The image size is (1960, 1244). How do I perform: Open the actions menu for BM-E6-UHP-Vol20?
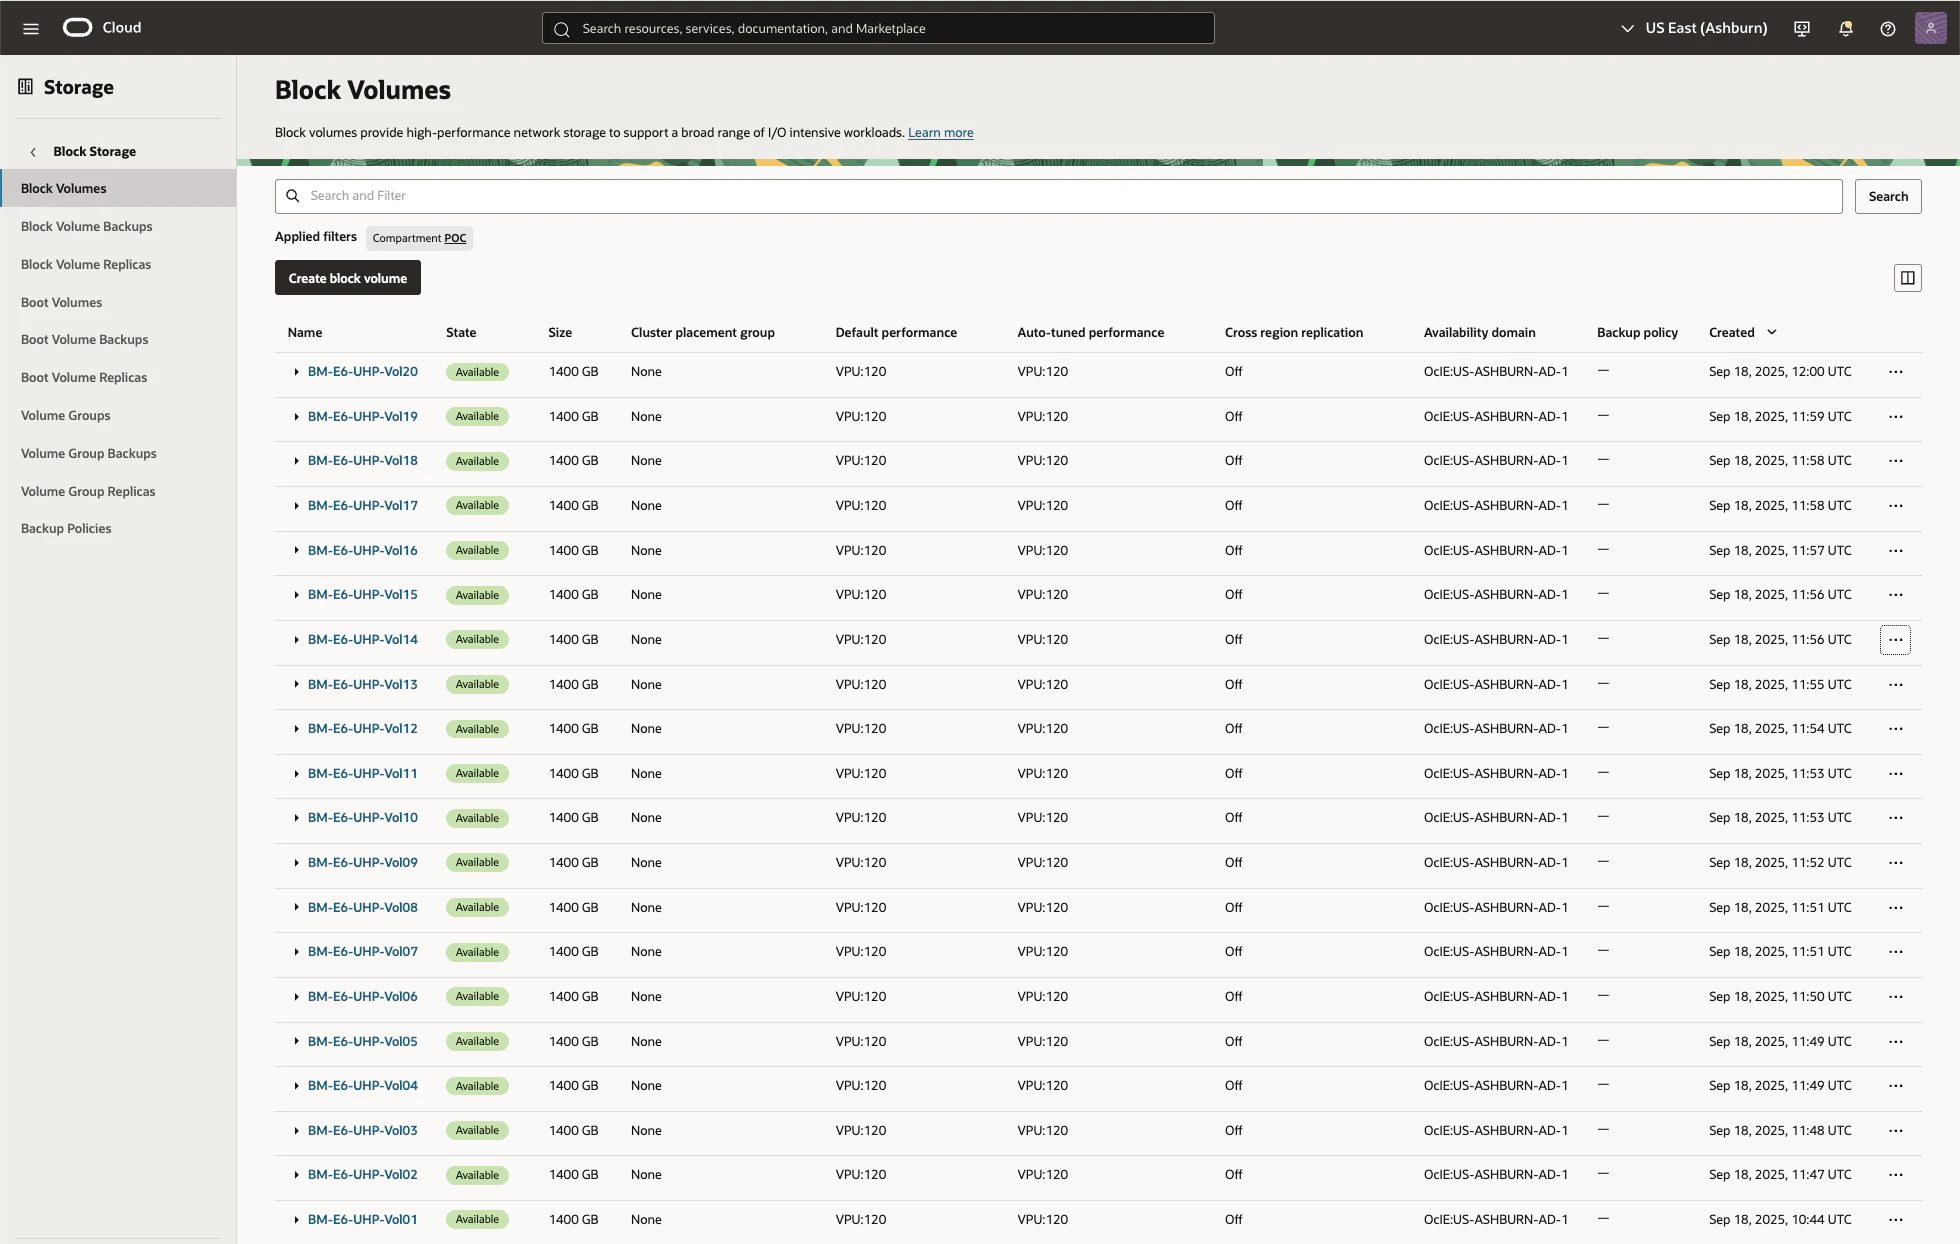[1895, 372]
